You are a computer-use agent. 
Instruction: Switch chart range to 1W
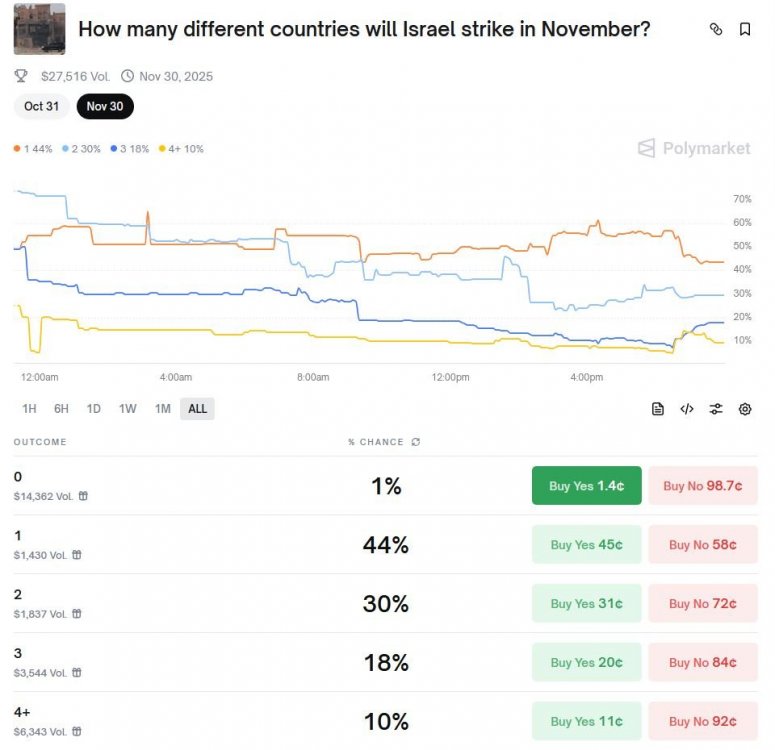coord(128,409)
